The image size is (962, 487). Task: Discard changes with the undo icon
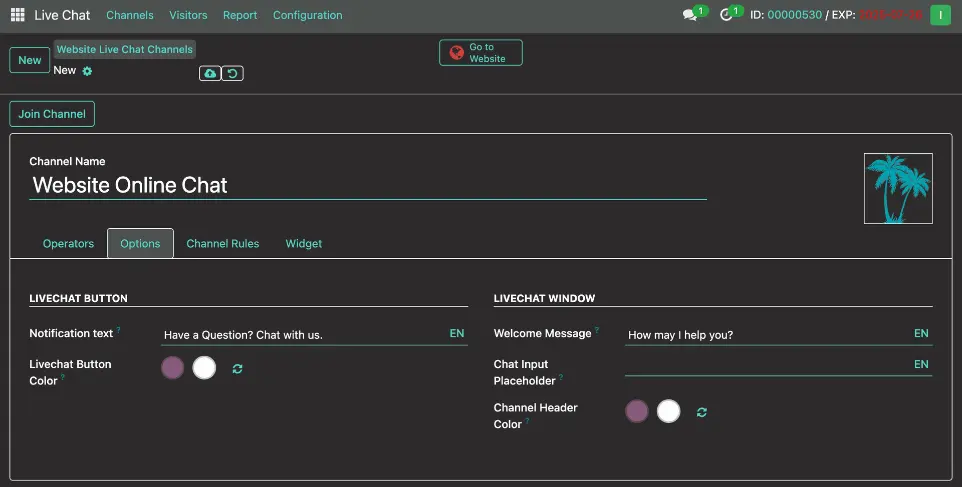(x=232, y=73)
